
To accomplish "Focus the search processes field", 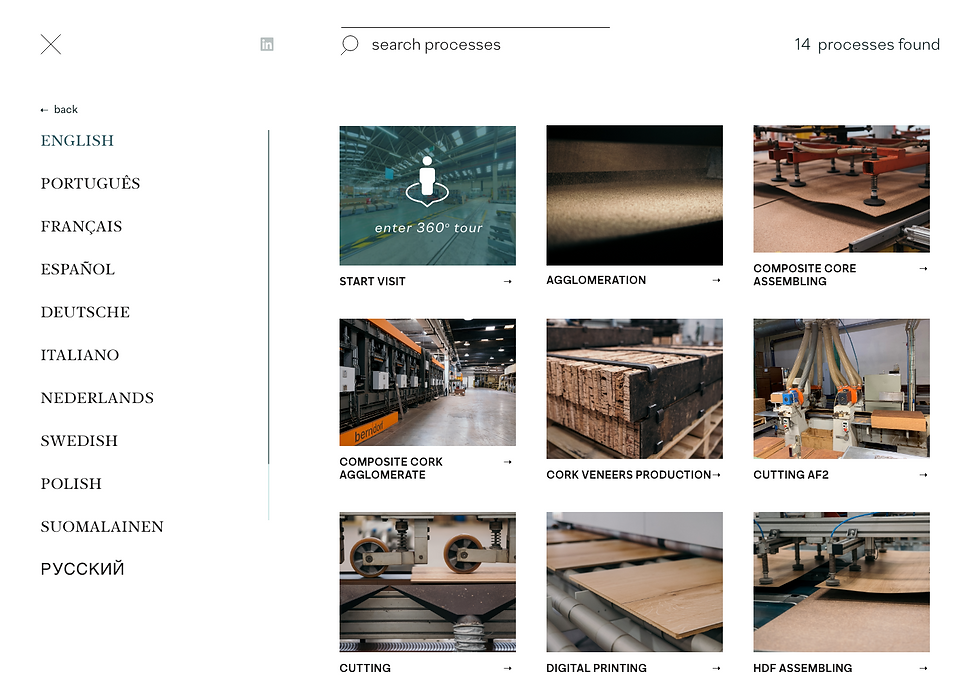I will [x=475, y=44].
